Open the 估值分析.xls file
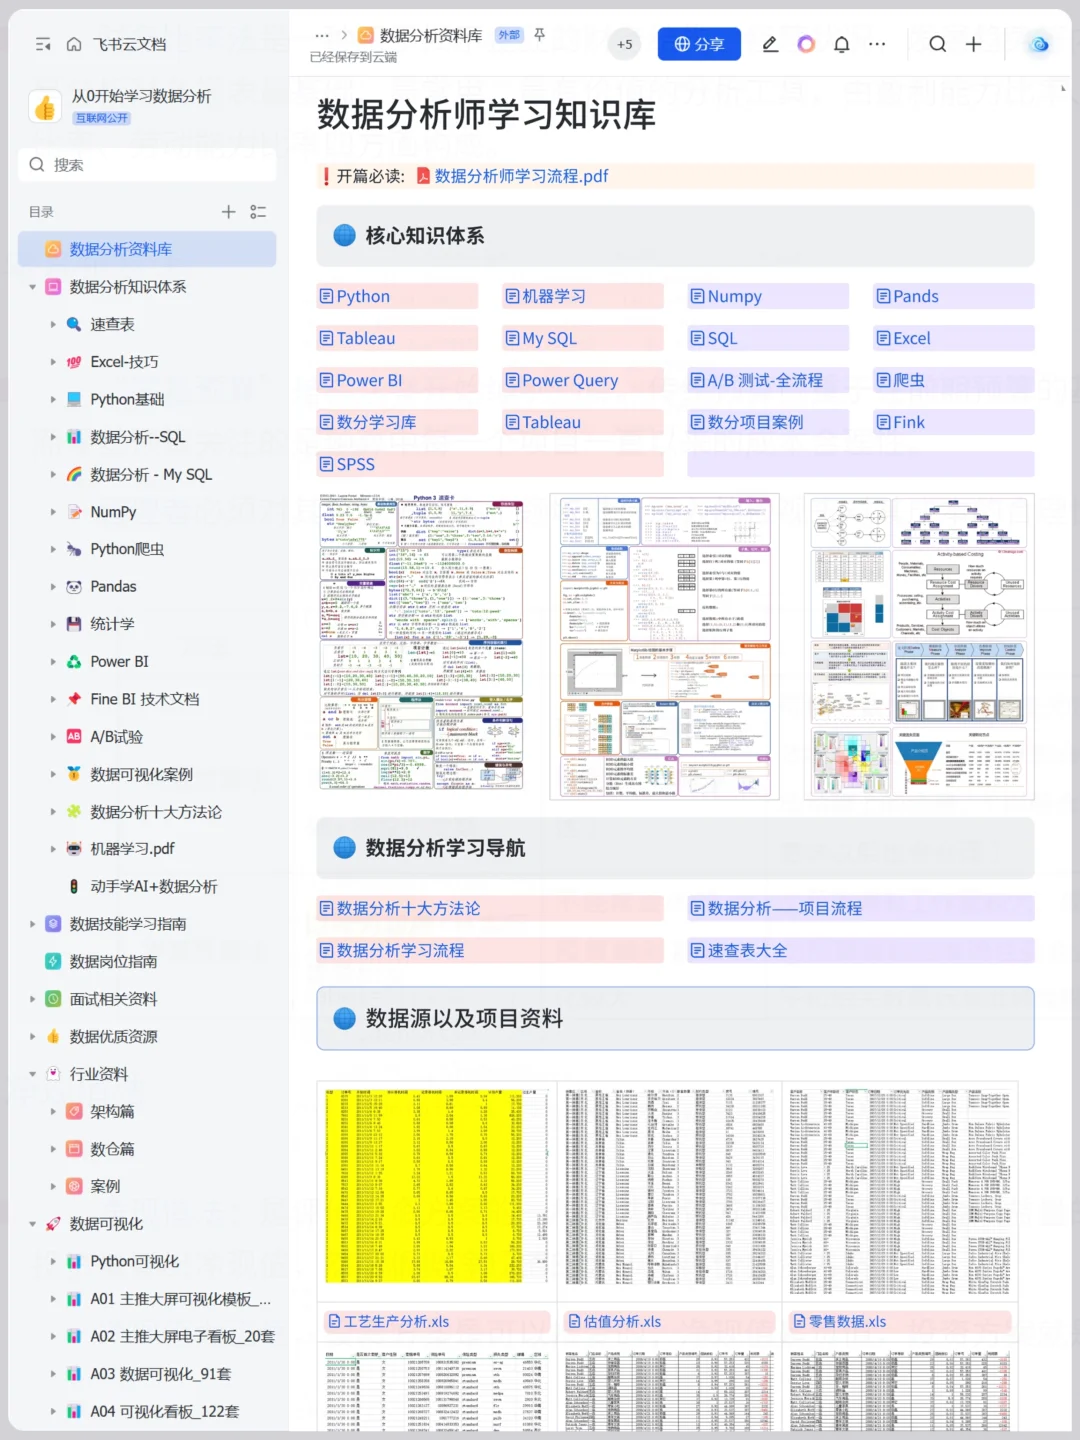Viewport: 1080px width, 1440px height. [622, 1321]
